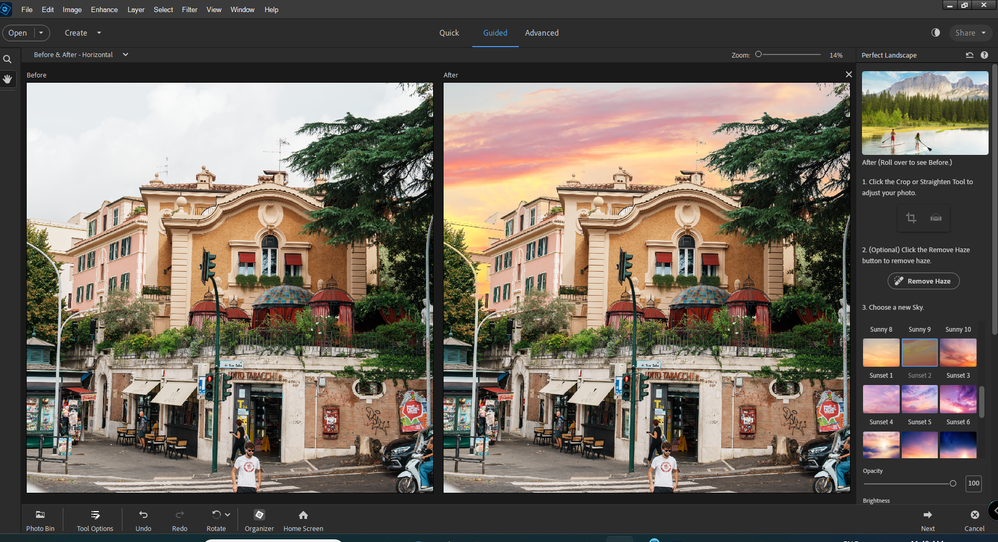Open the Edit menu

48,10
